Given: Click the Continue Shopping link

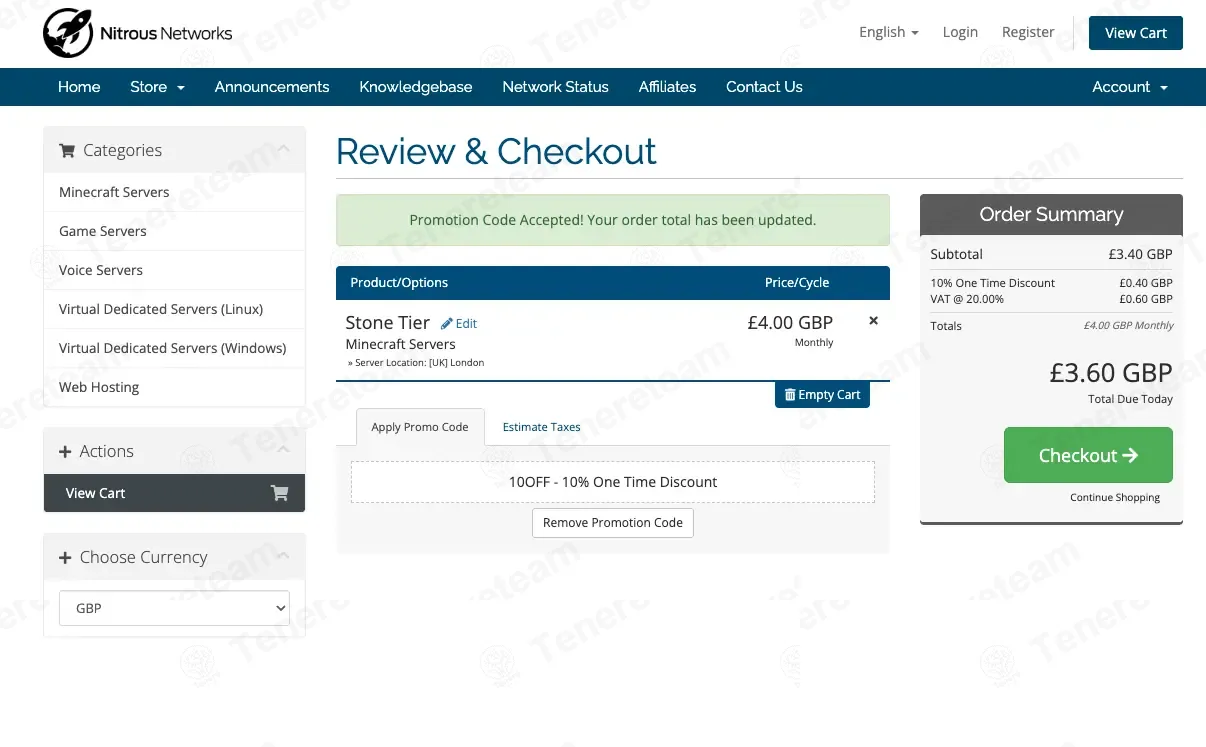Looking at the screenshot, I should pyautogui.click(x=1114, y=497).
